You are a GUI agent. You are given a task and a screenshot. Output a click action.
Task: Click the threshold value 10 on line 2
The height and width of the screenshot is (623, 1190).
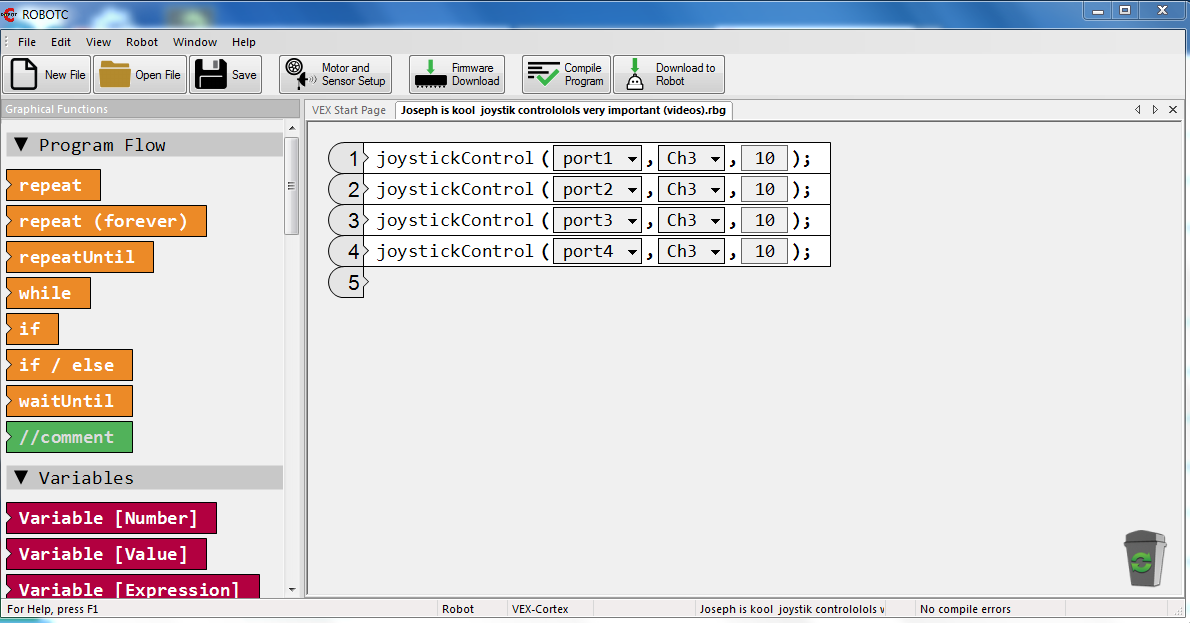point(764,190)
